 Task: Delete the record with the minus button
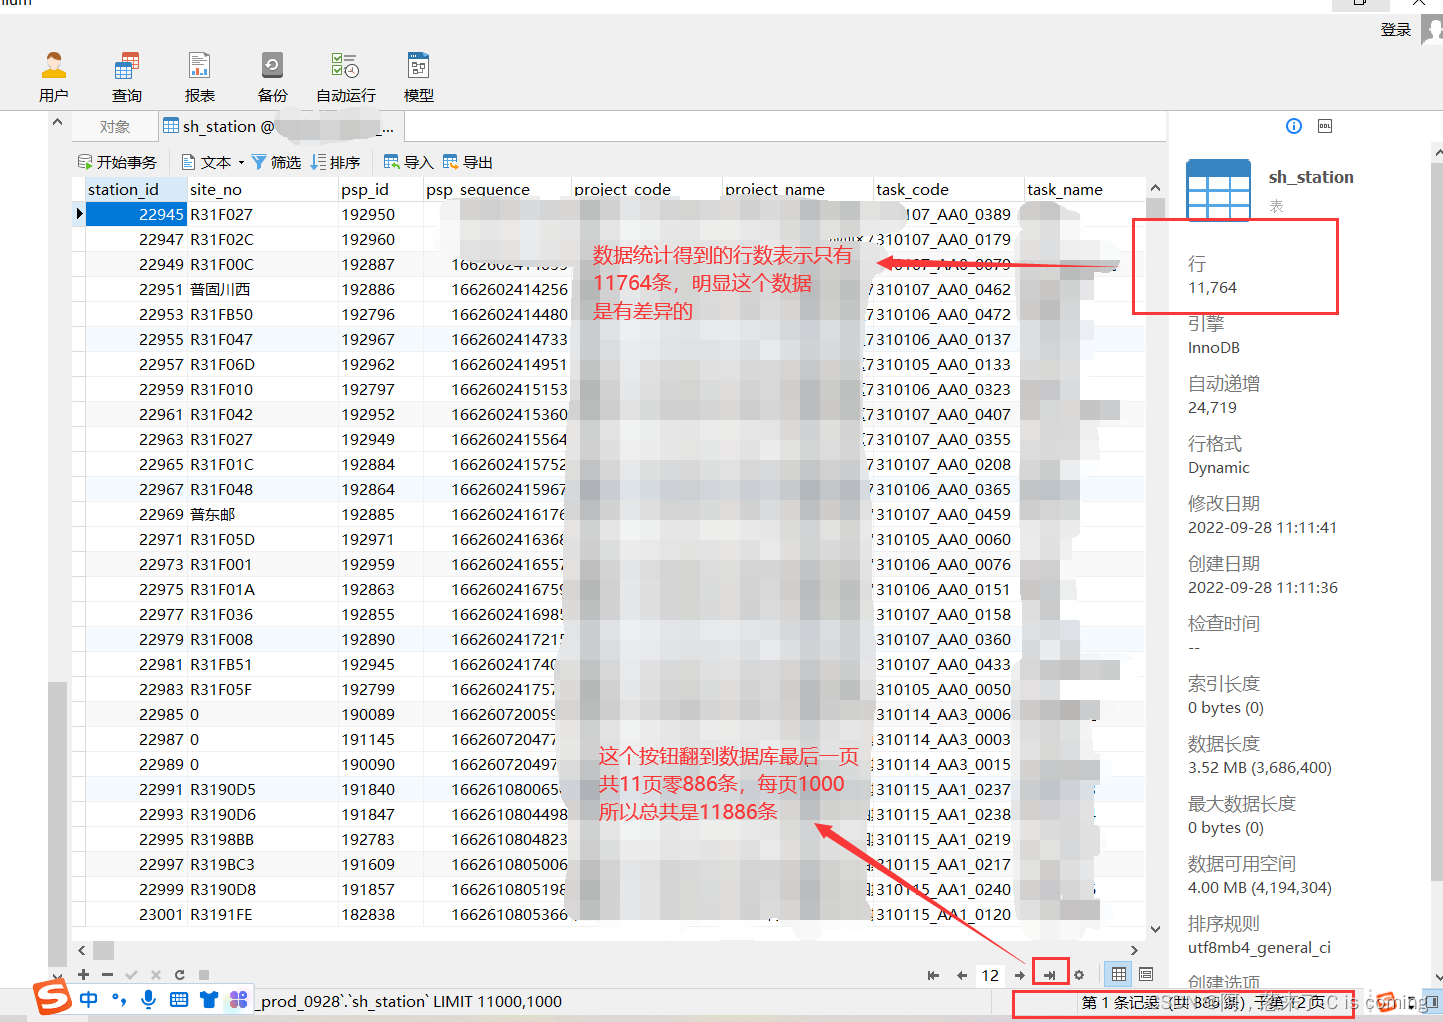(107, 974)
